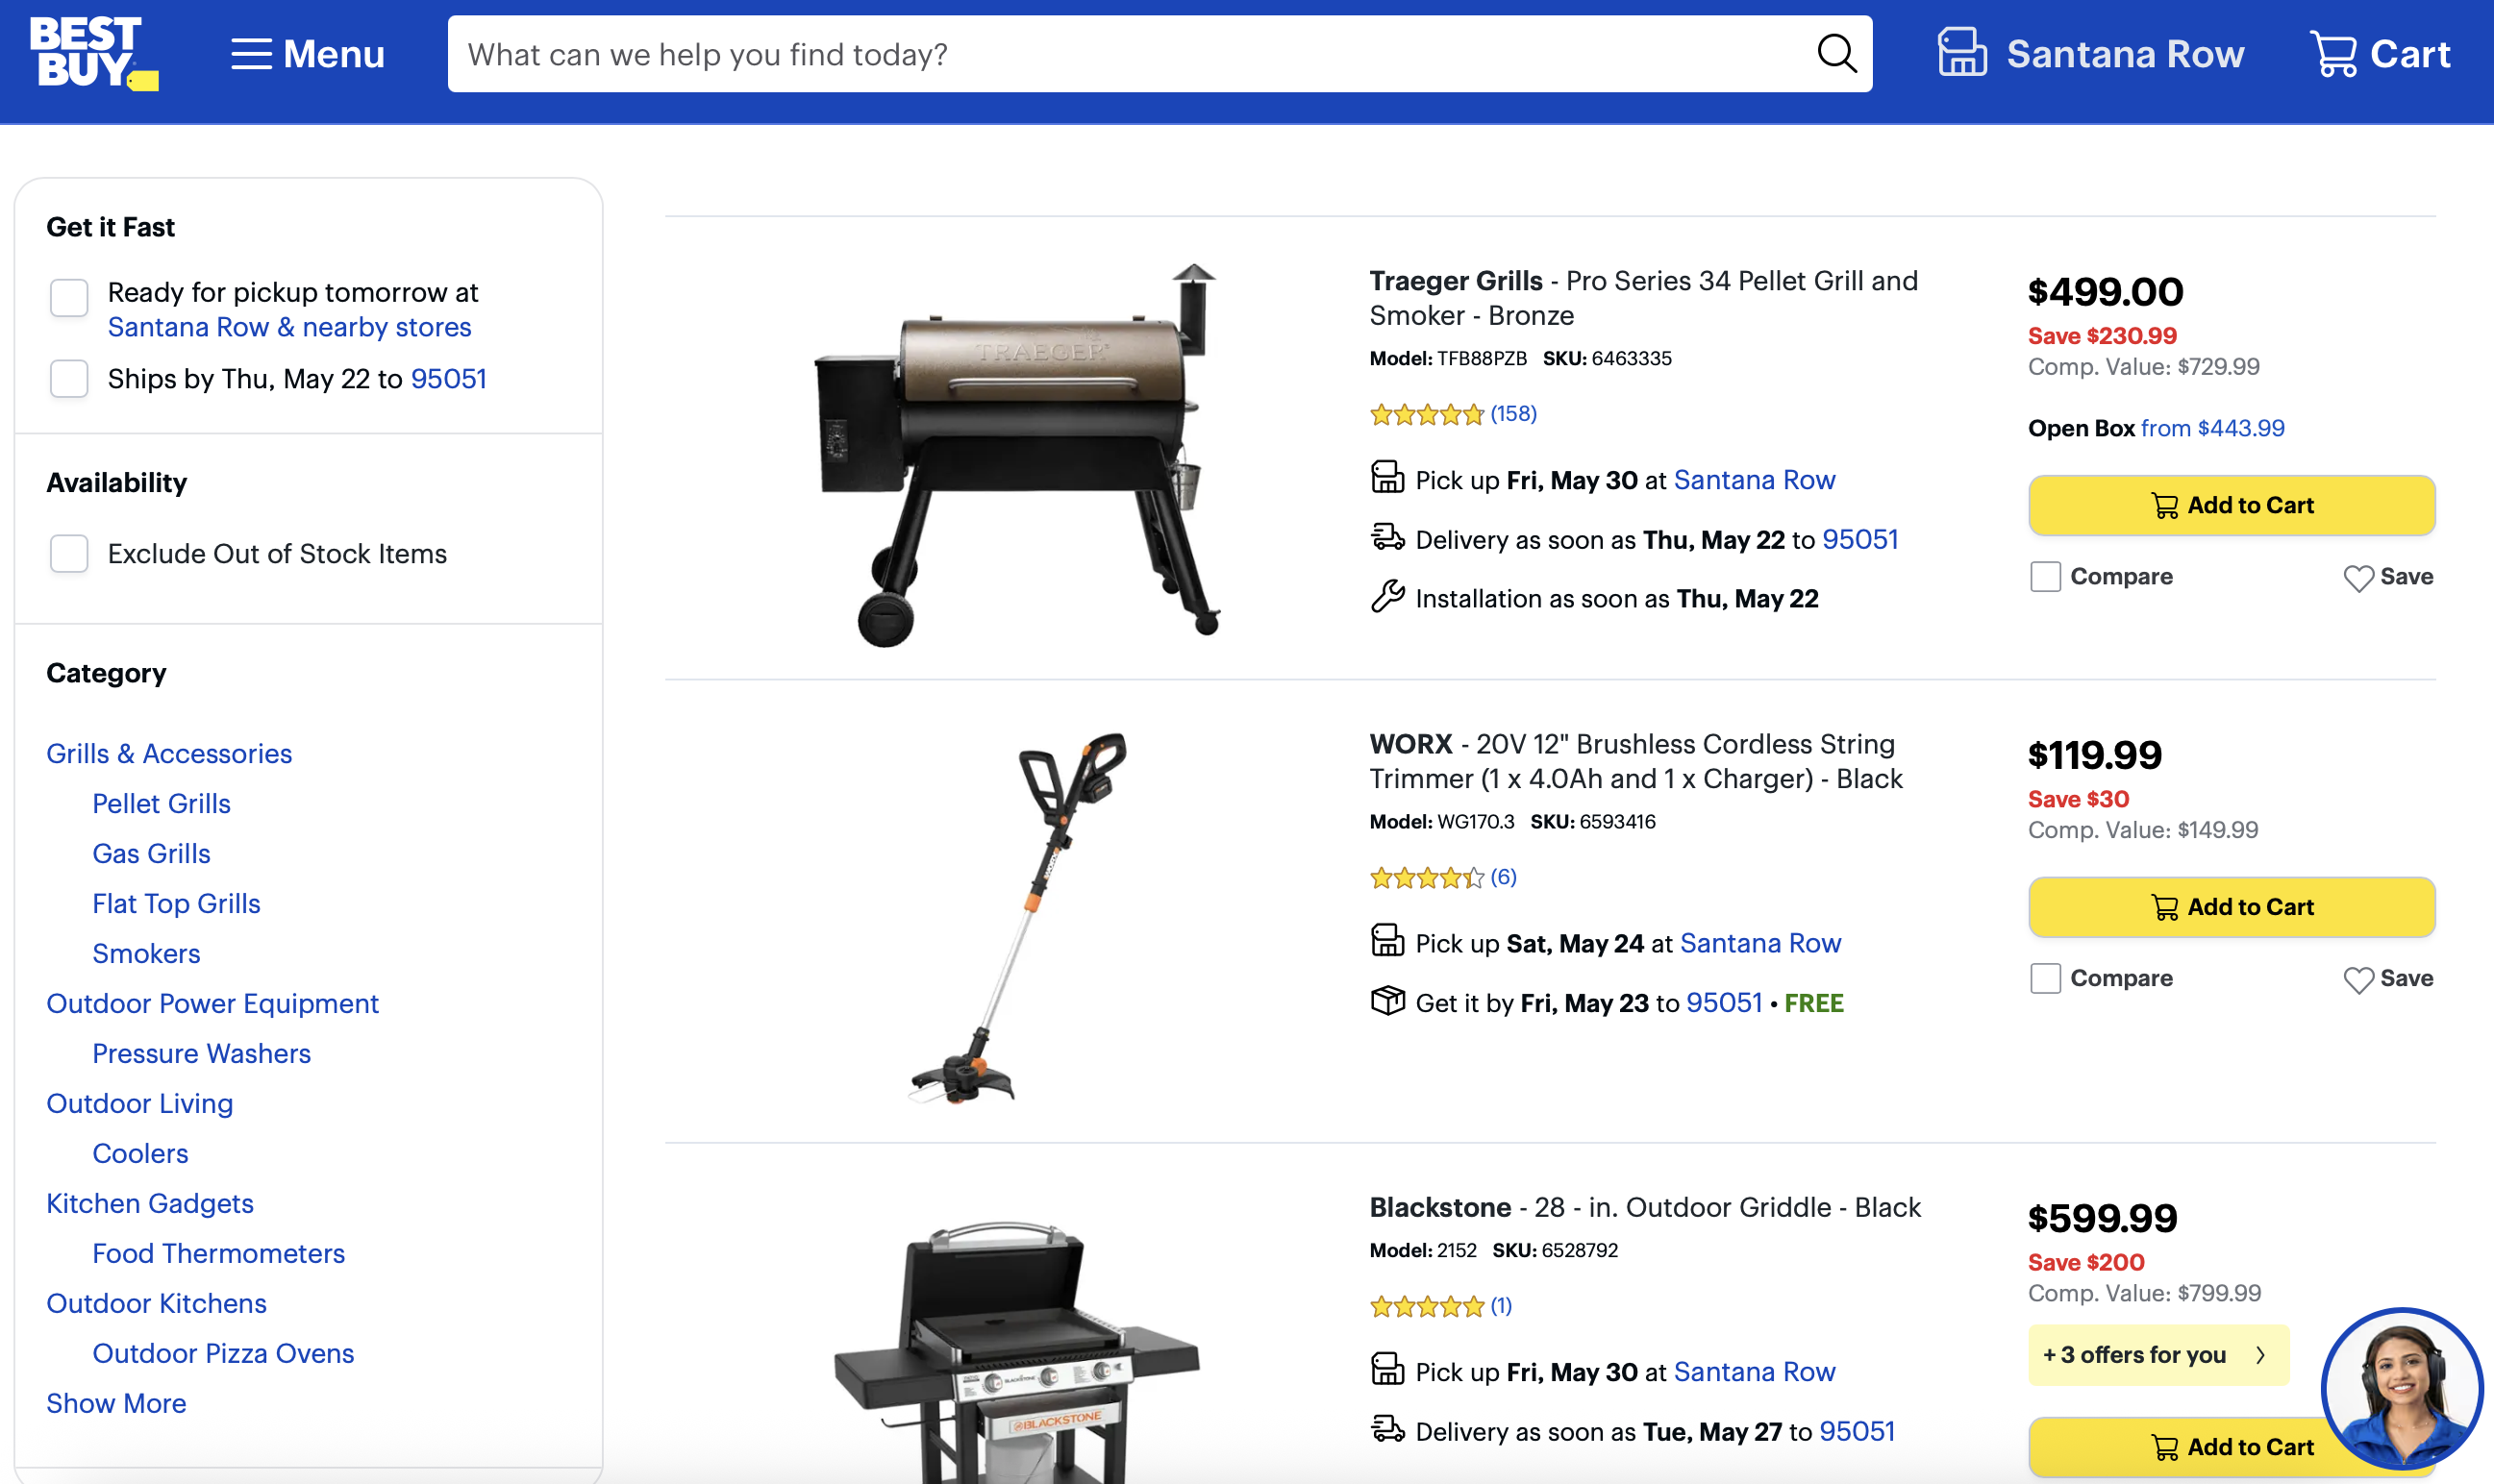Viewport: 2494px width, 1484px height.
Task: Tick Compare for the Traeger grill
Action: click(2045, 577)
